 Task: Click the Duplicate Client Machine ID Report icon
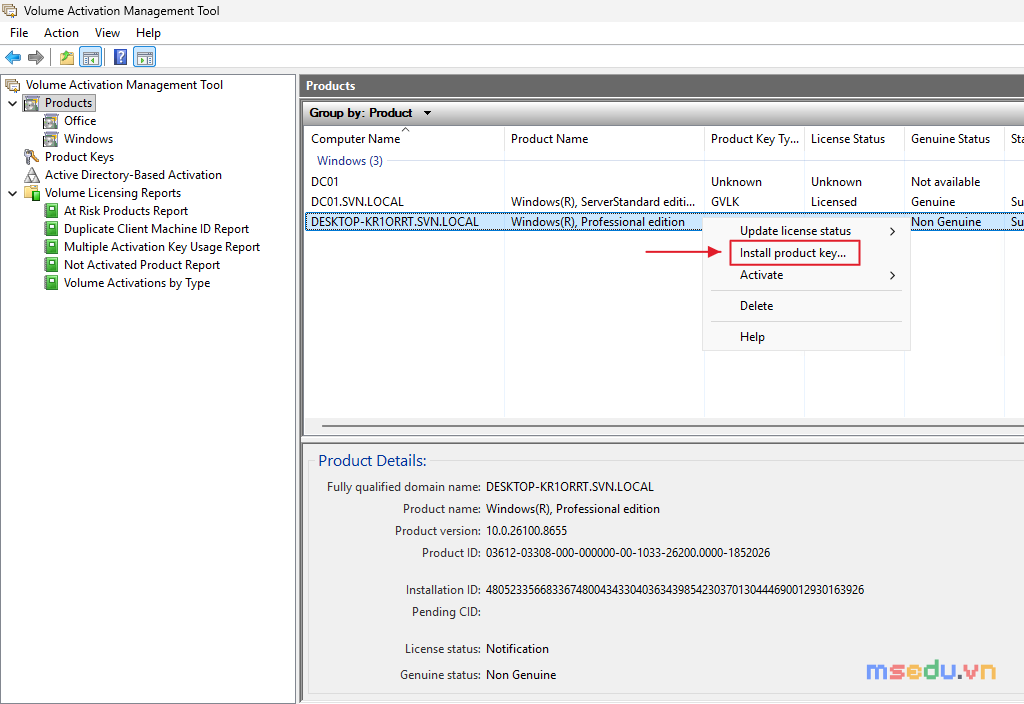point(51,229)
